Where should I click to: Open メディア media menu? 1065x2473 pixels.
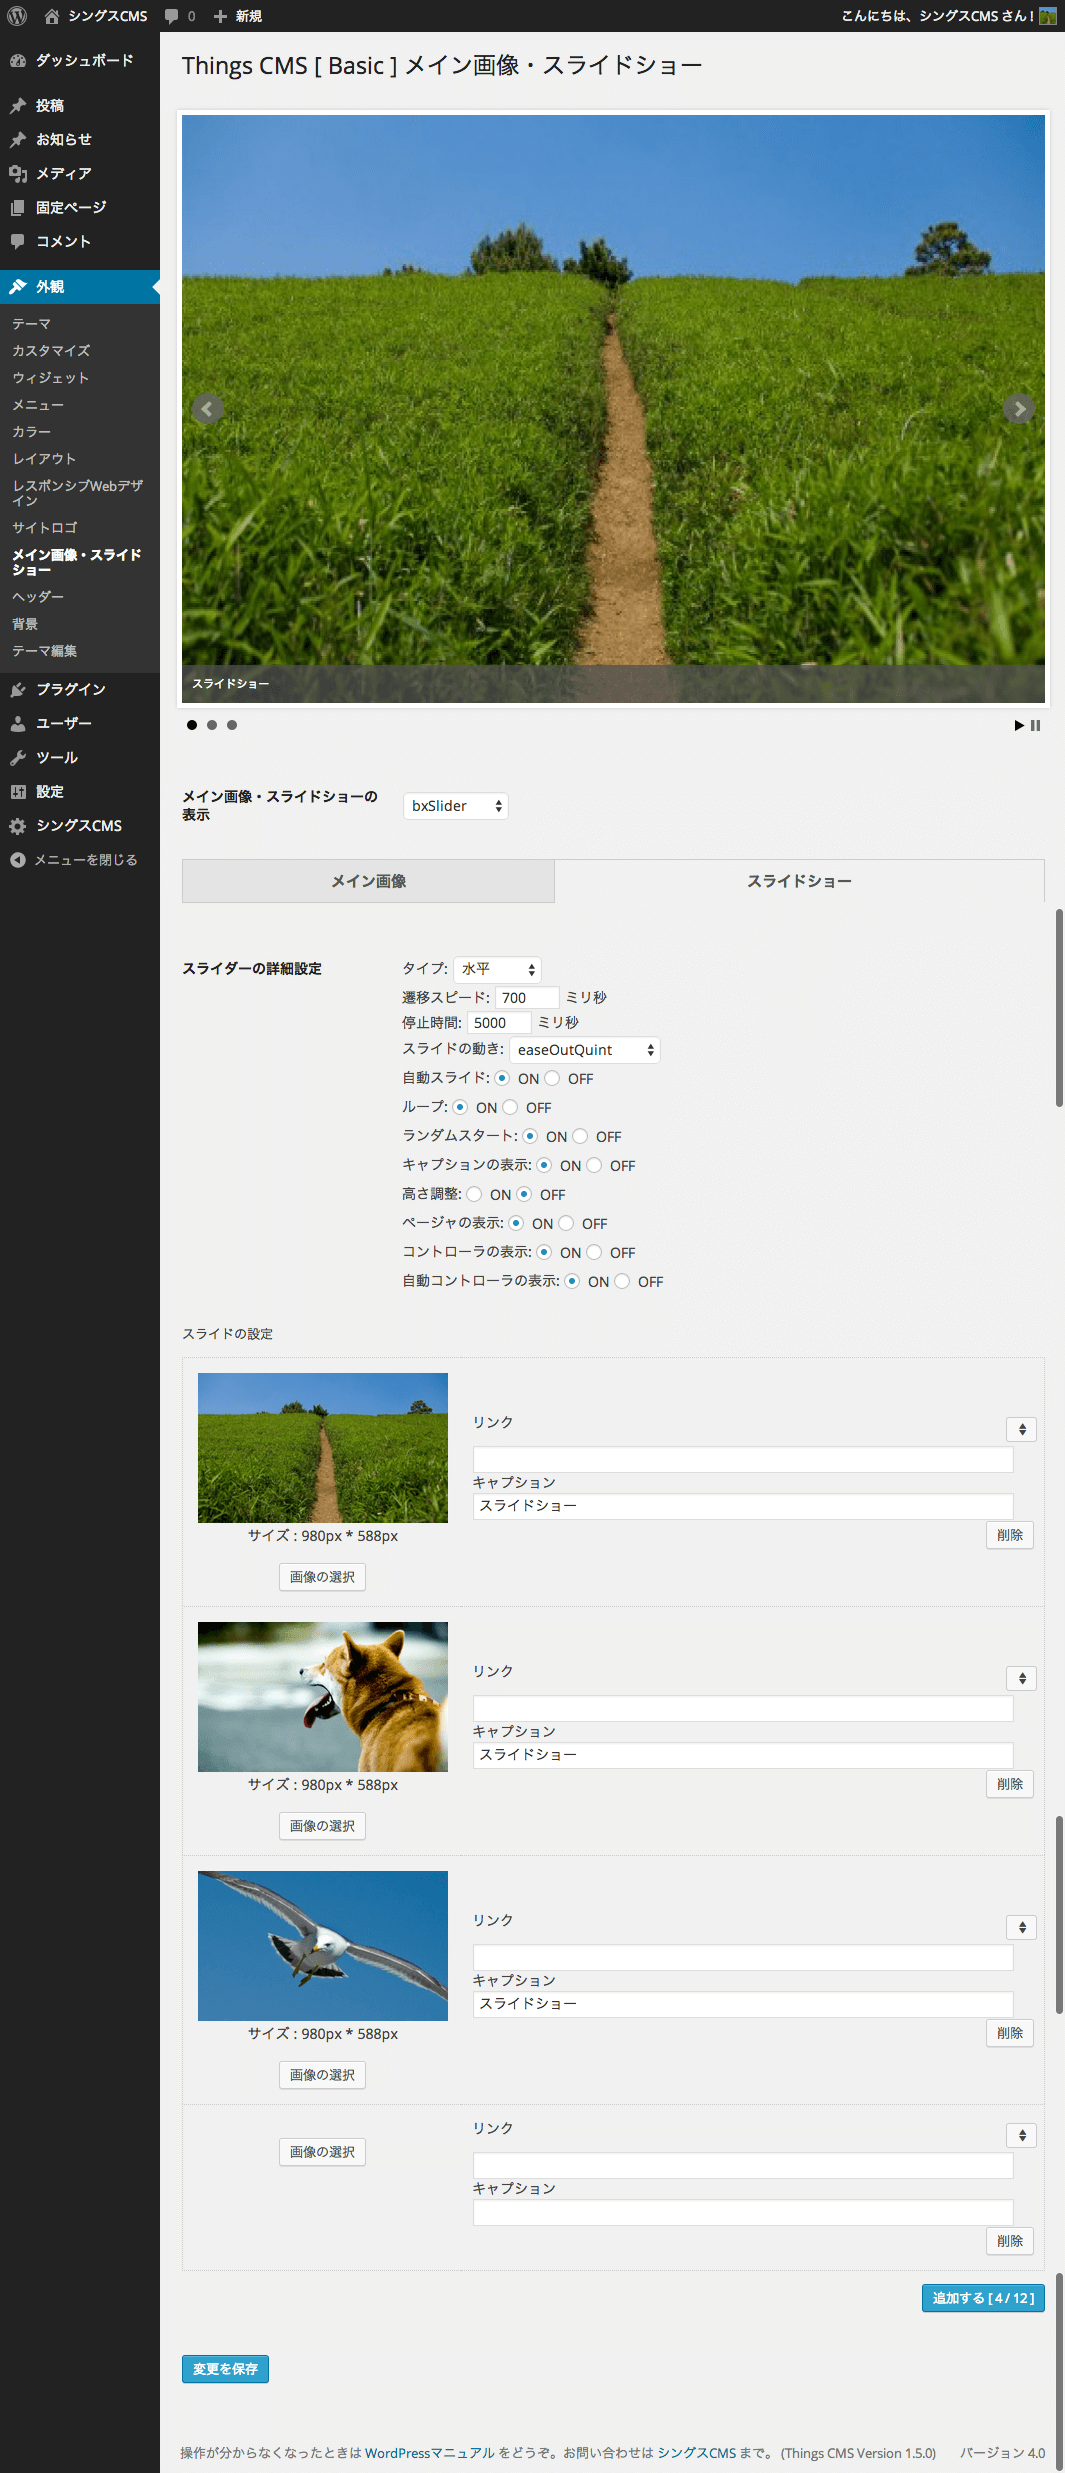pos(80,173)
